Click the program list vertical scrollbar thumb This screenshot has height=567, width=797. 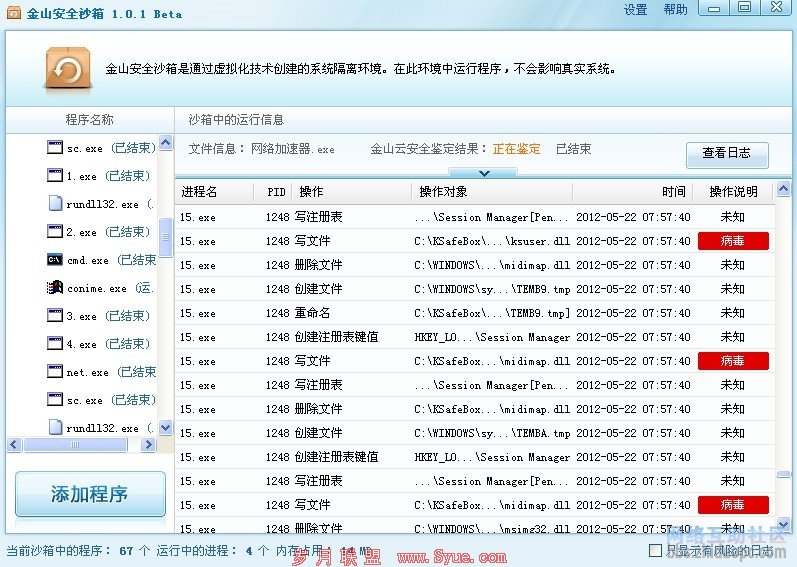(166, 237)
